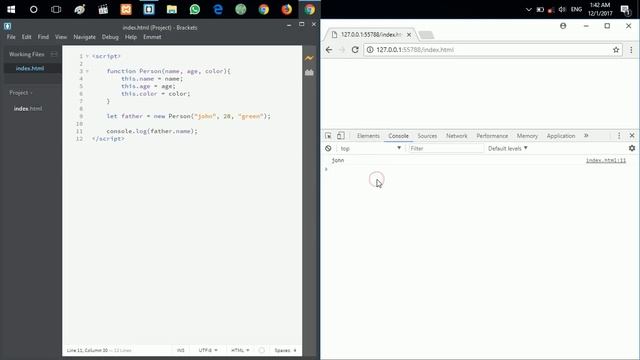Click the console Filter input field
The height and width of the screenshot is (360, 640).
[446, 149]
